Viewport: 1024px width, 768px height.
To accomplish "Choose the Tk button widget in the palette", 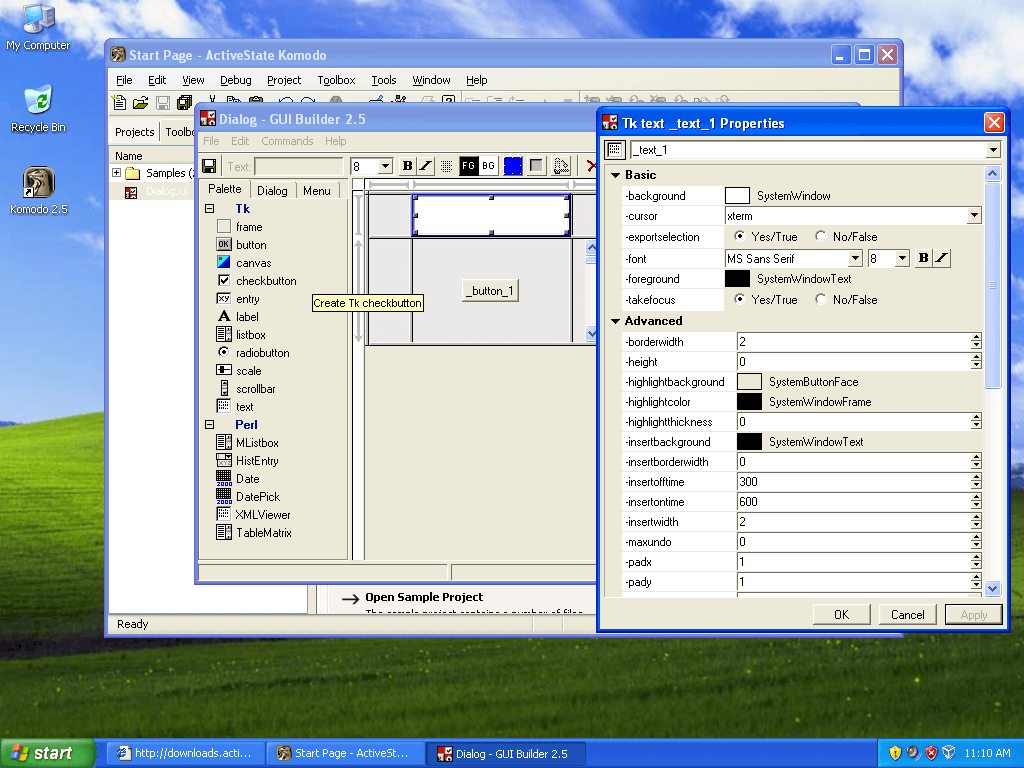I will click(241, 245).
